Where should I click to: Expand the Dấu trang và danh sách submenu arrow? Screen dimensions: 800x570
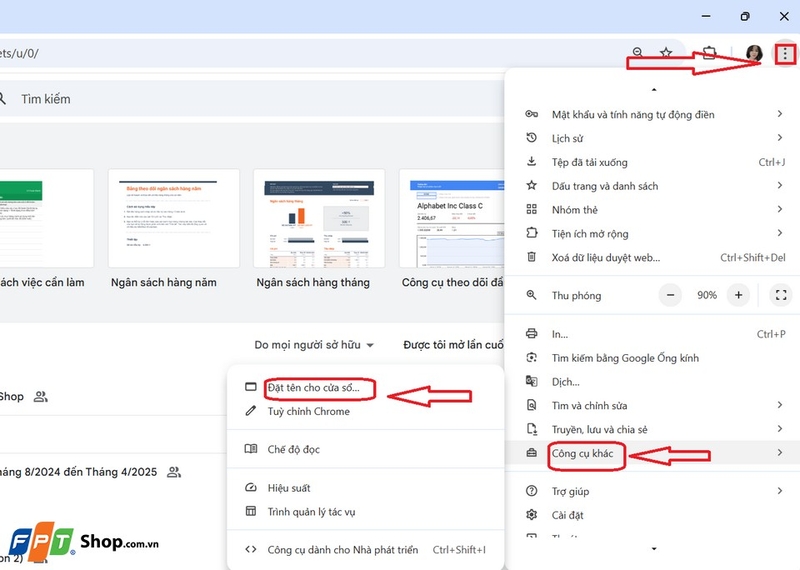tap(780, 185)
